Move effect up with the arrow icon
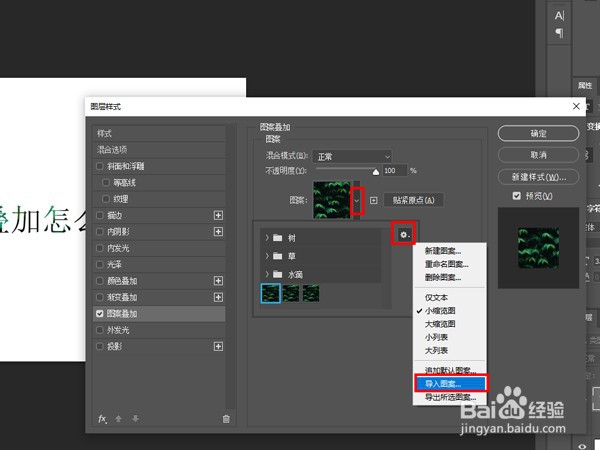This screenshot has height=450, width=600. tap(119, 419)
